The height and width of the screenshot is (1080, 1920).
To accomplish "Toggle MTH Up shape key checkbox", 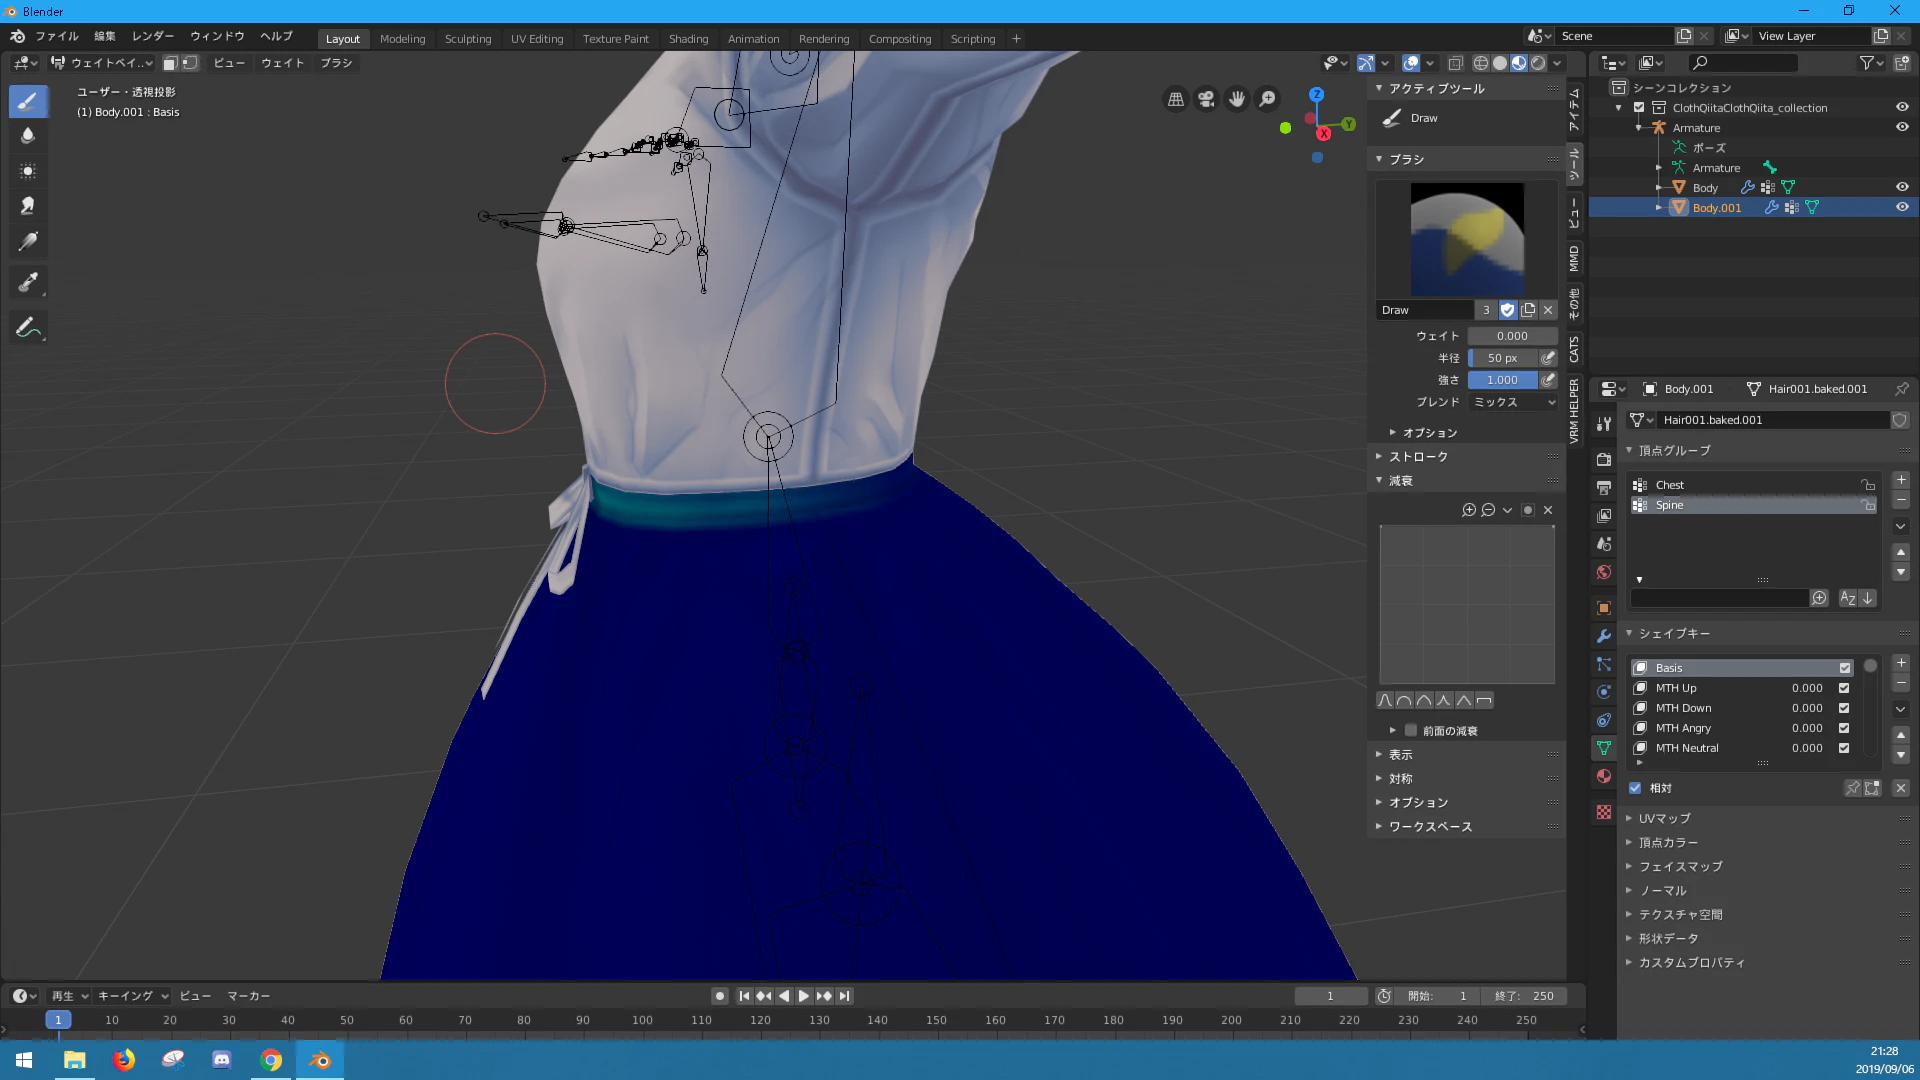I will tap(1844, 688).
